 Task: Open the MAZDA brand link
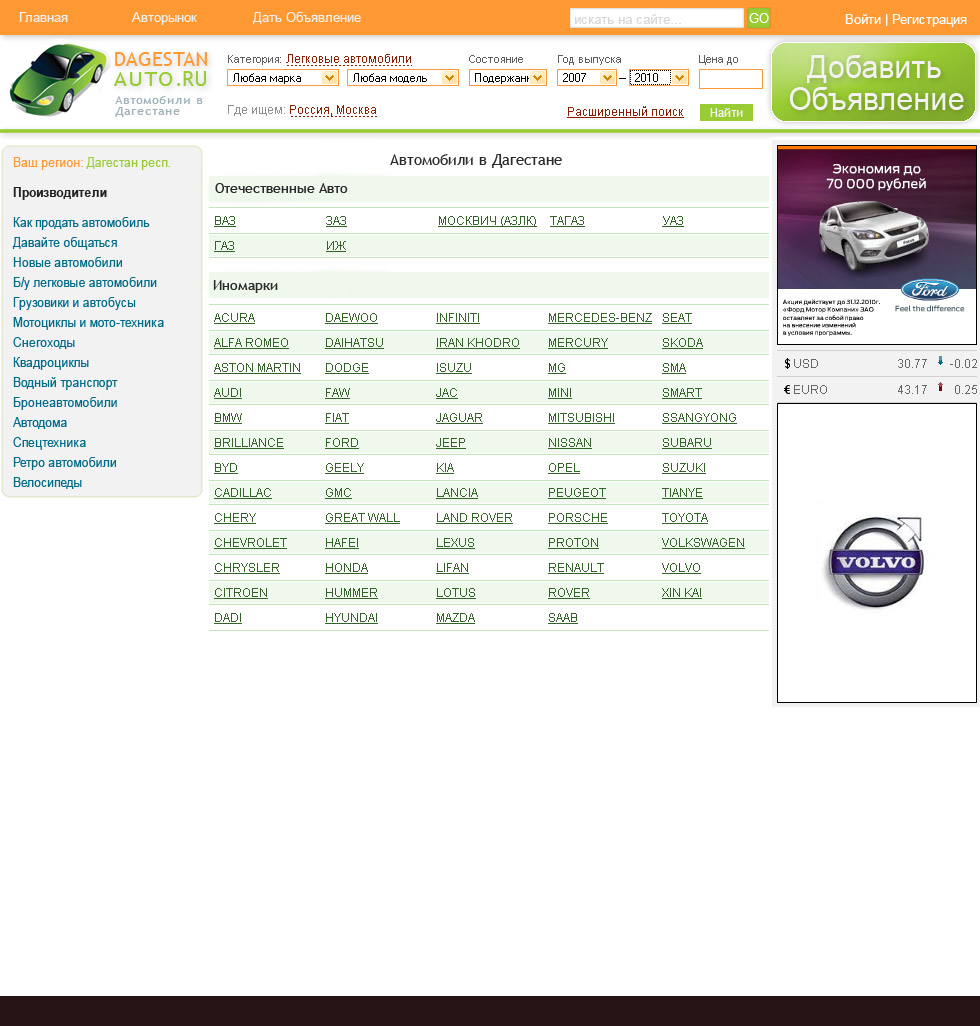pyautogui.click(x=455, y=618)
